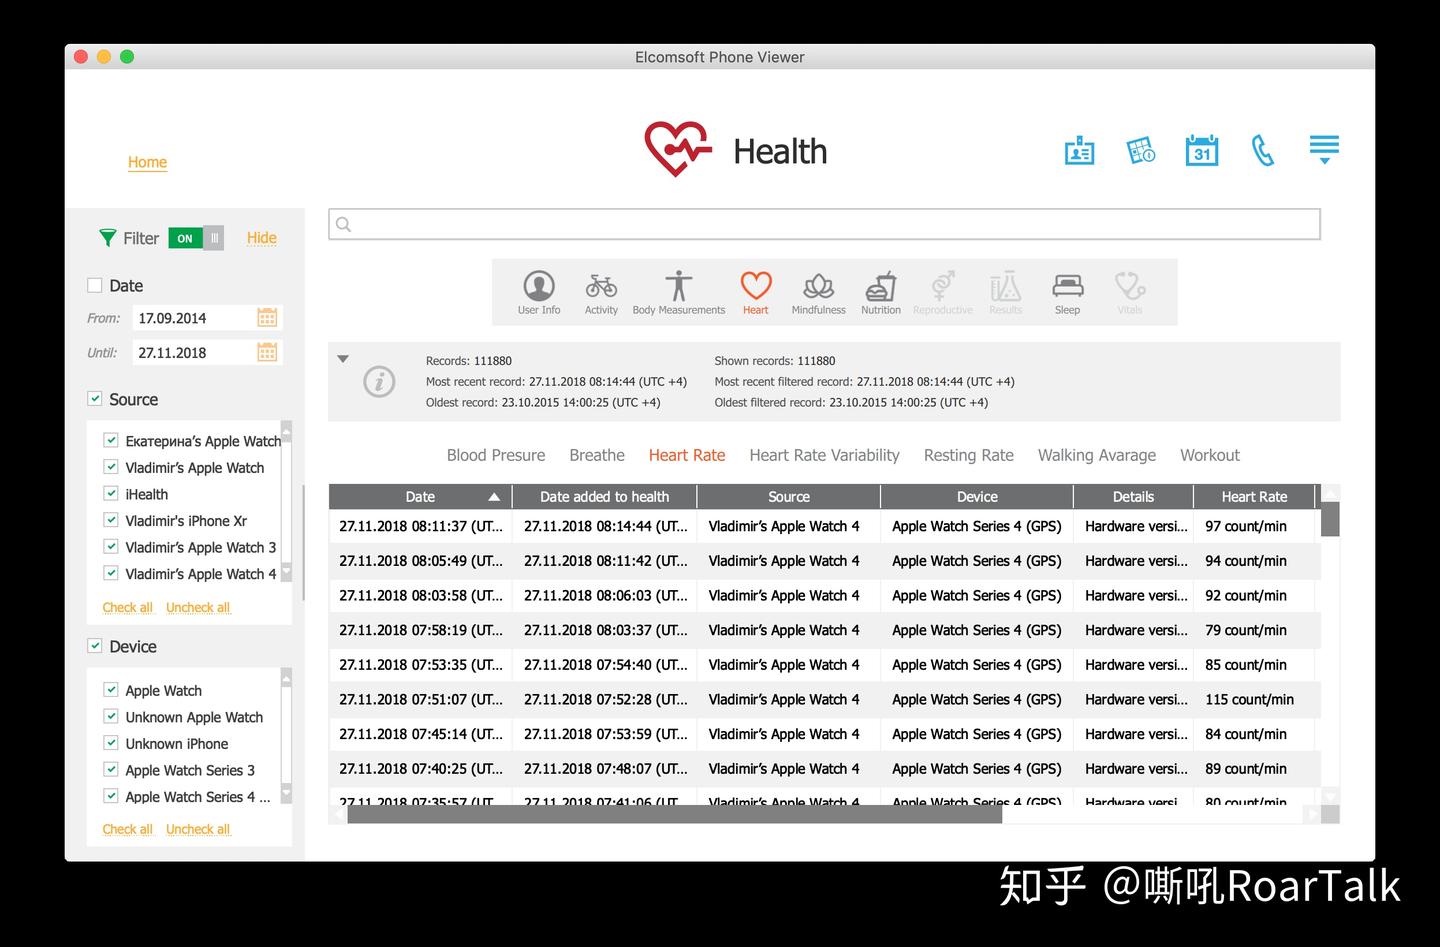The height and width of the screenshot is (947, 1440).
Task: Open the Workout tab
Action: click(1209, 455)
